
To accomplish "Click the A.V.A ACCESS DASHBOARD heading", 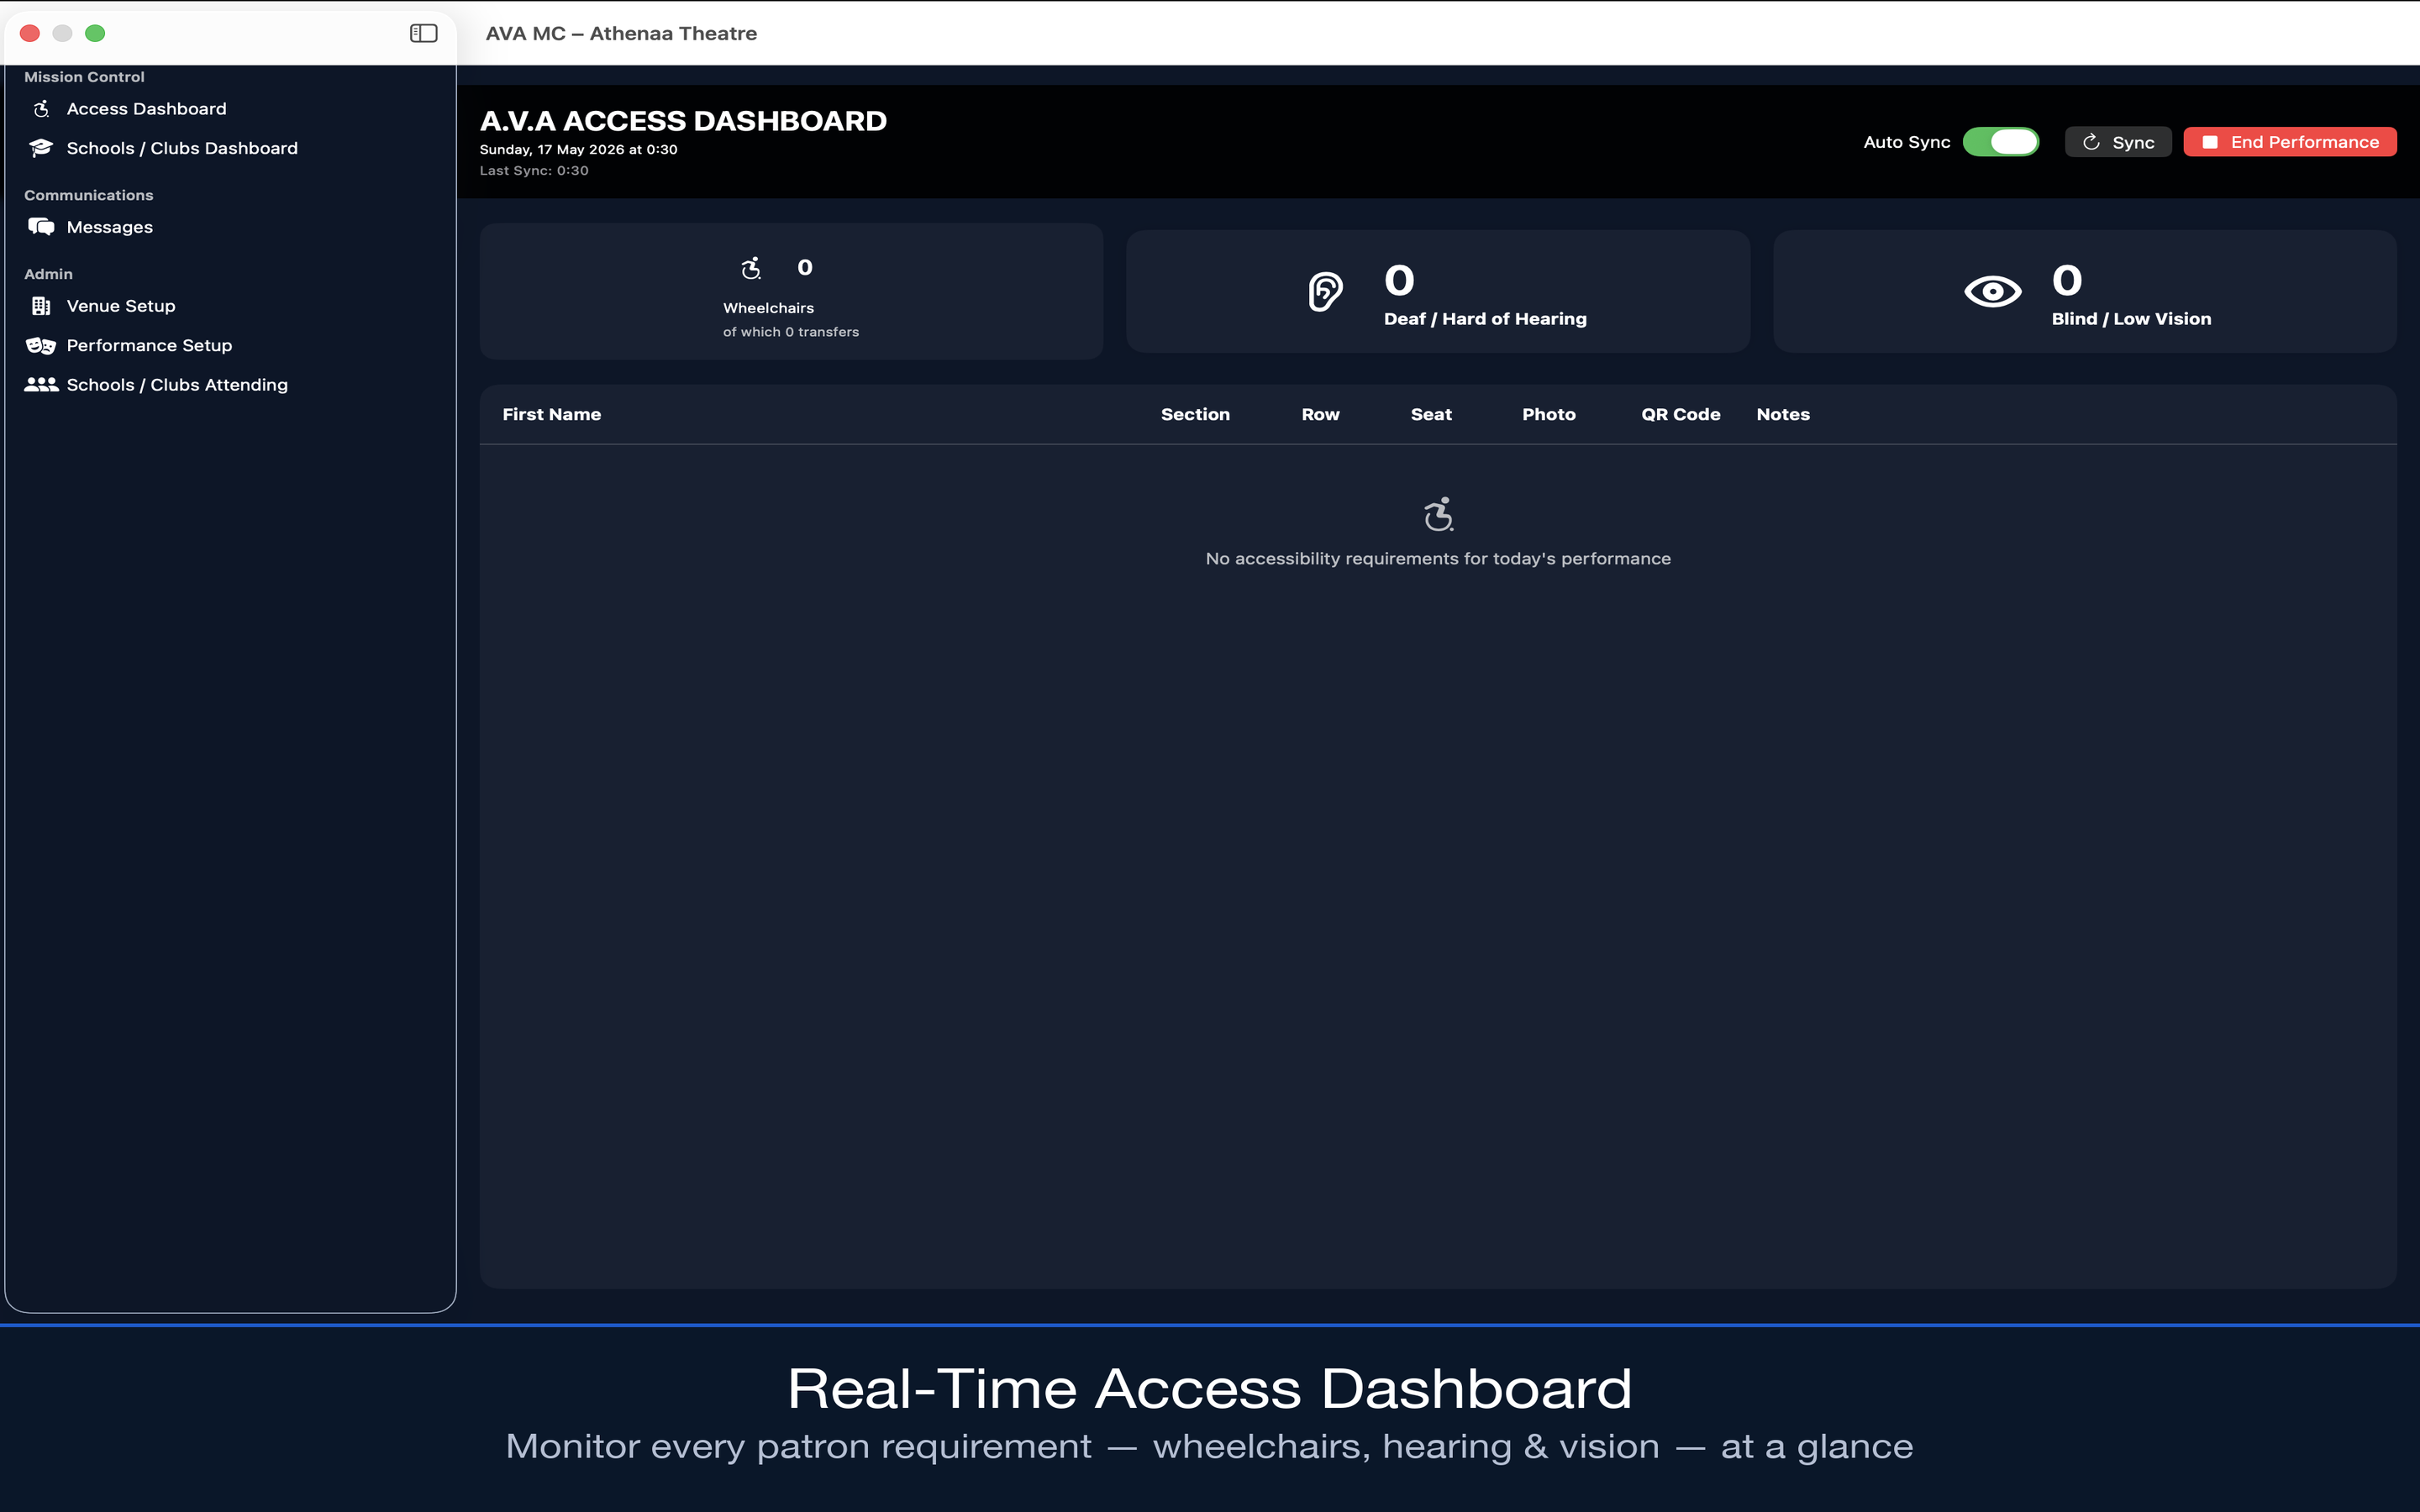I will click(x=683, y=121).
